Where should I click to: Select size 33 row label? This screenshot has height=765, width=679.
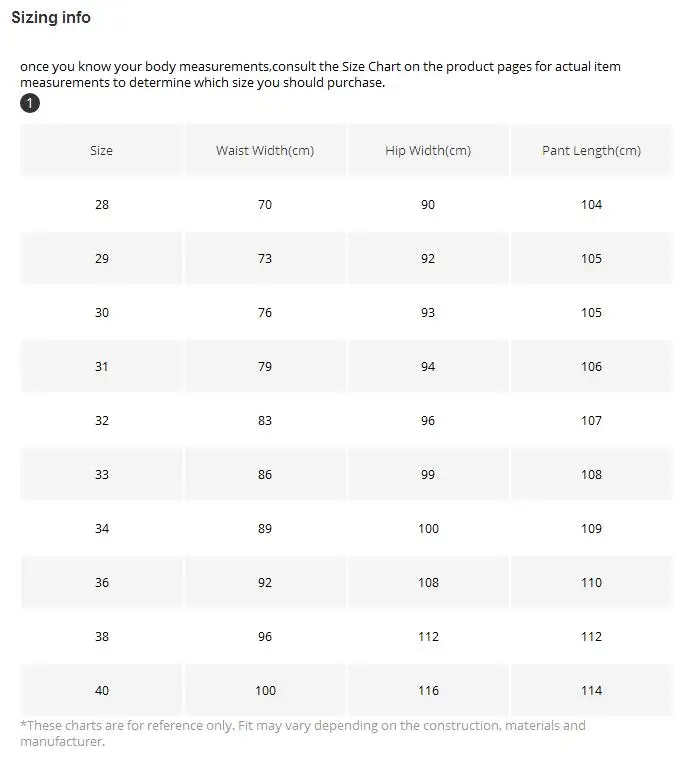[x=101, y=474]
